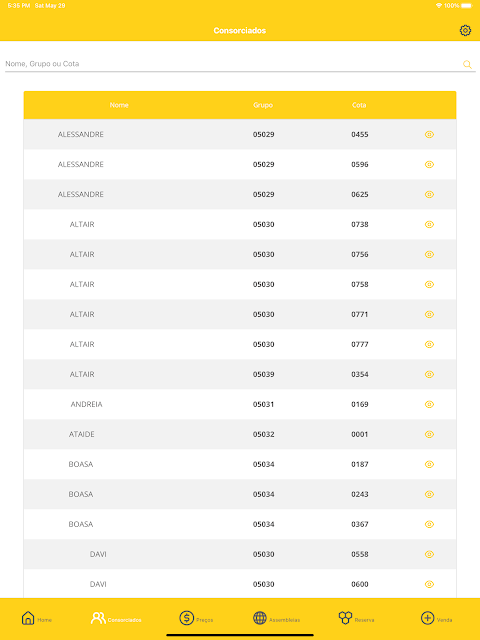The height and width of the screenshot is (640, 480).
Task: Select ALTAIR row with cota 0354
Action: click(240, 374)
